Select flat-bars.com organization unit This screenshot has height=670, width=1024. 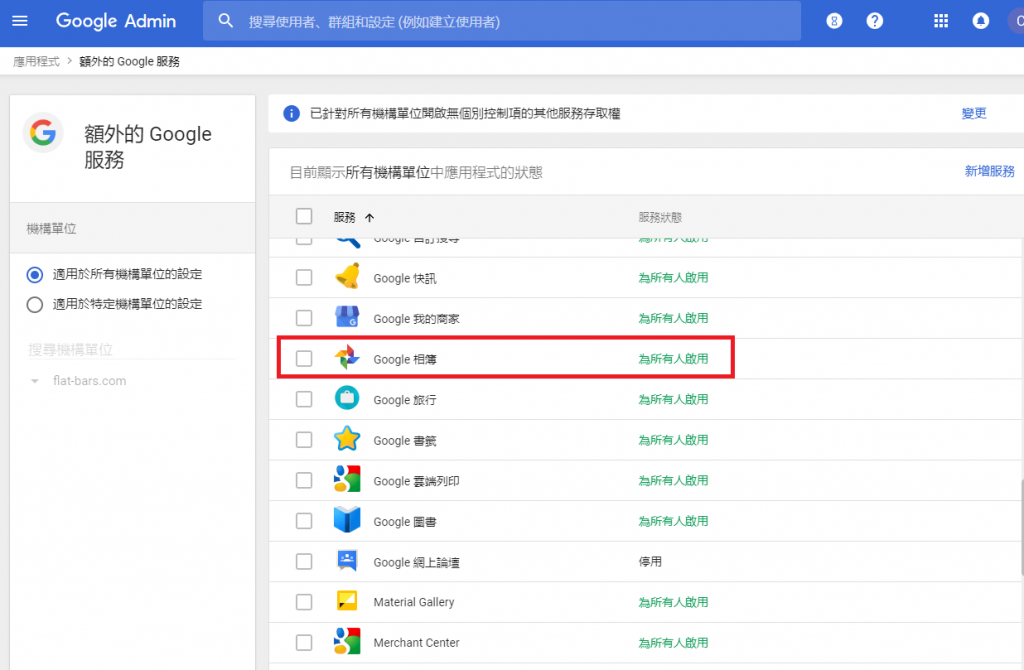89,381
